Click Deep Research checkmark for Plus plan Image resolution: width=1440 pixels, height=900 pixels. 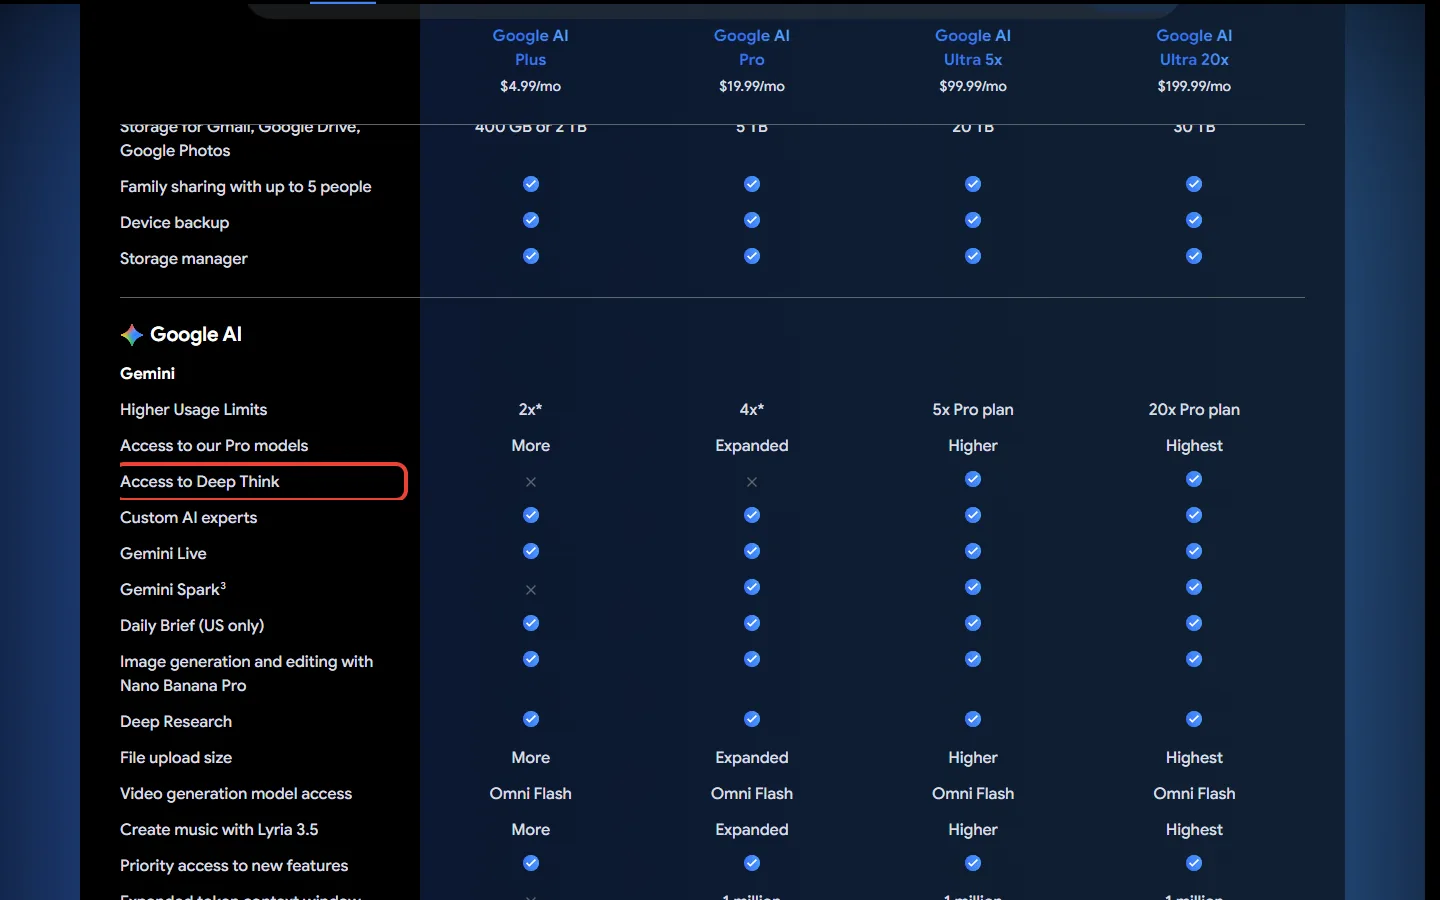point(531,719)
